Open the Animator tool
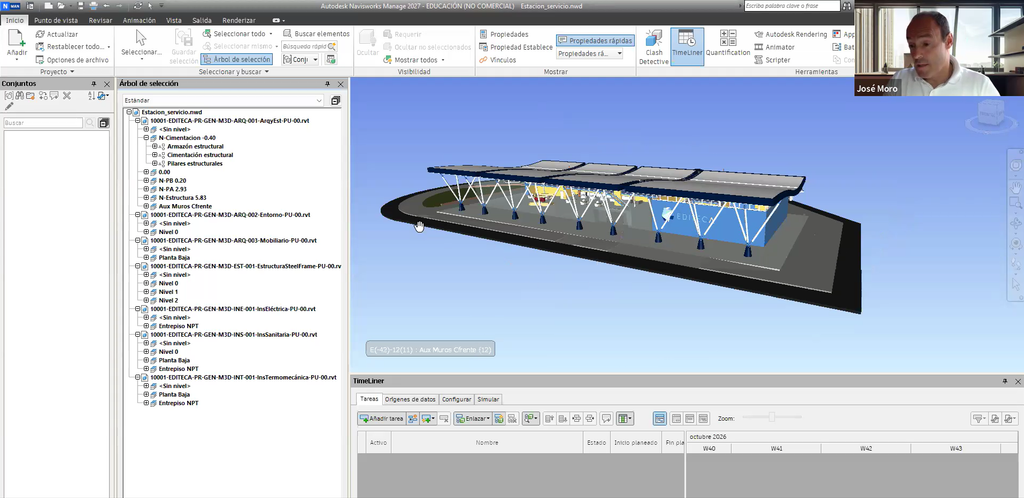 [775, 47]
